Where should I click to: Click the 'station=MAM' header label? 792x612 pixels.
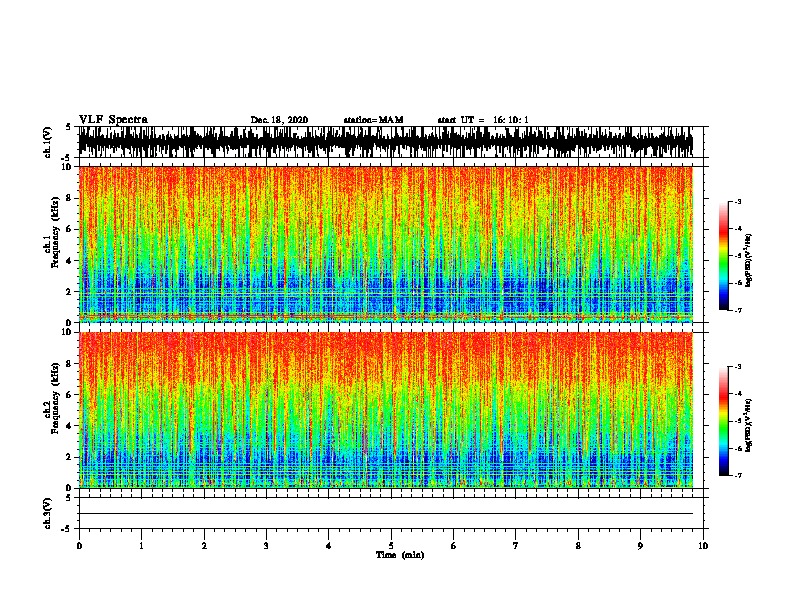pyautogui.click(x=373, y=120)
